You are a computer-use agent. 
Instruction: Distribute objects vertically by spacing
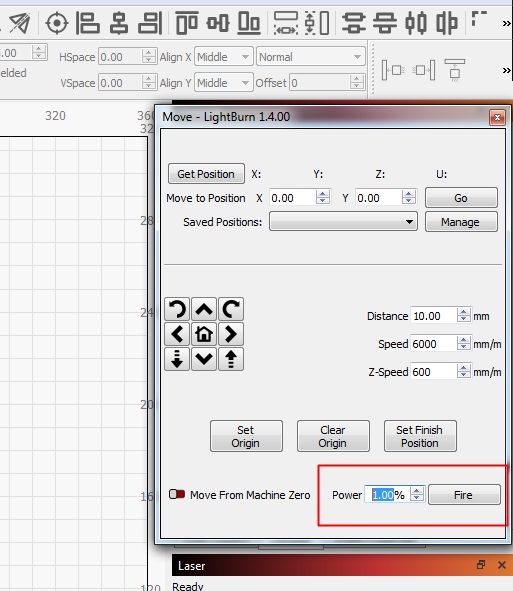point(354,23)
